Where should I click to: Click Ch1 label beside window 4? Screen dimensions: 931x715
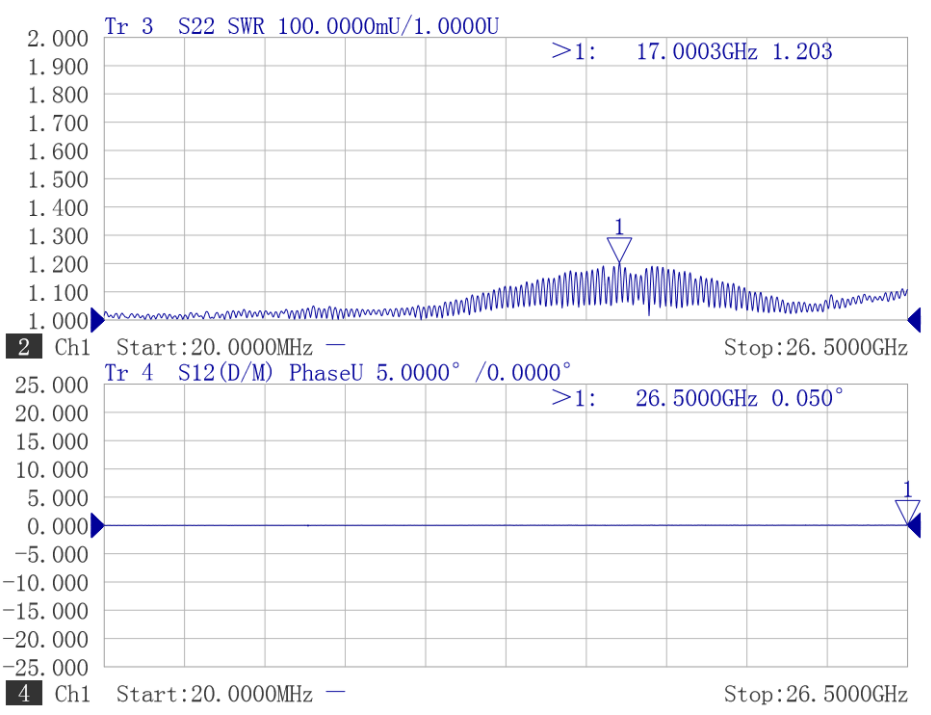pos(72,694)
